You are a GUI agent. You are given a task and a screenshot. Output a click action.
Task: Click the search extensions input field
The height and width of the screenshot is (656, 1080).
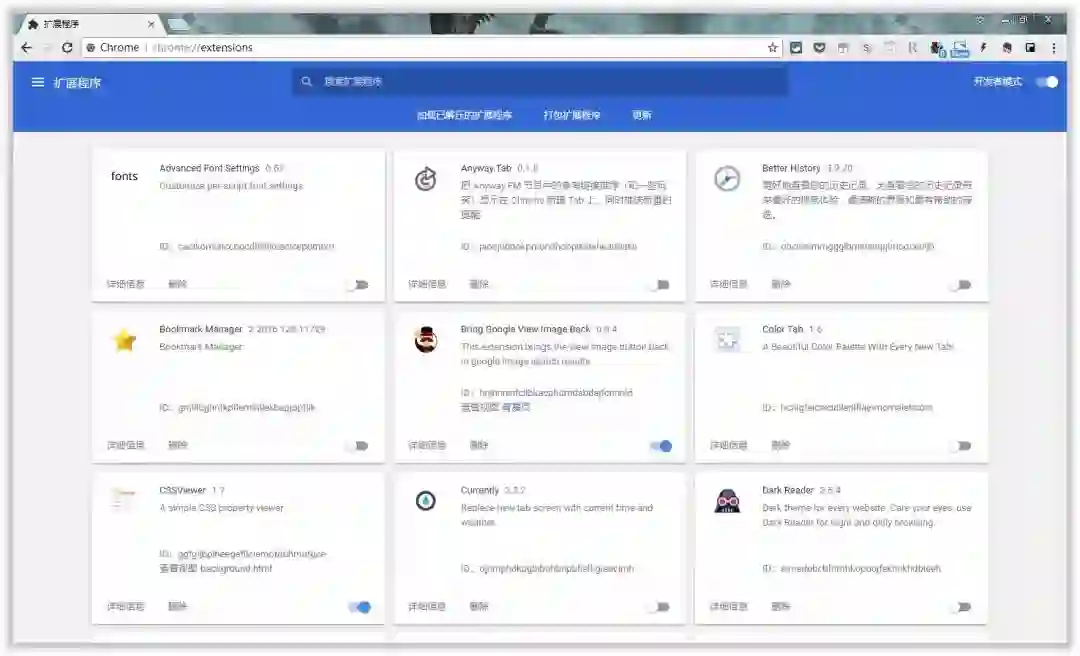(541, 81)
